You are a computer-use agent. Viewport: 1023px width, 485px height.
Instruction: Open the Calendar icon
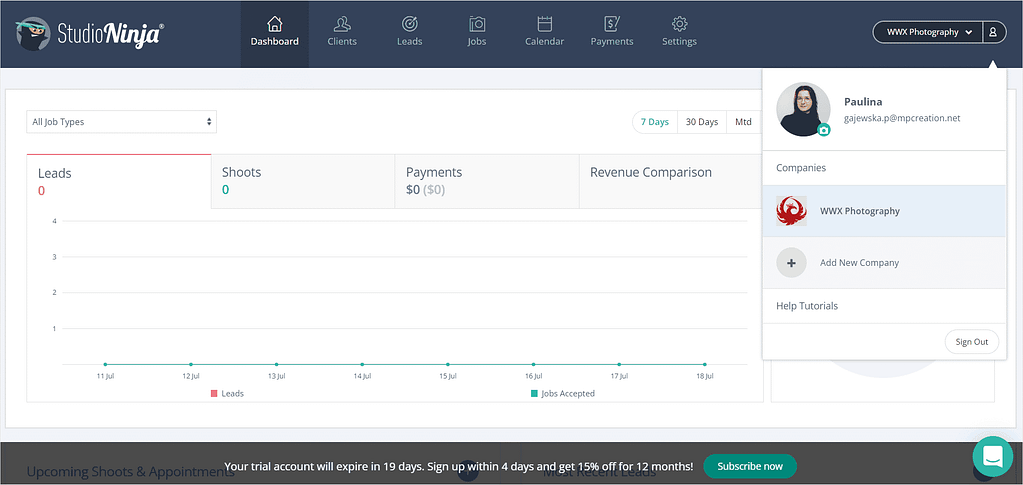coord(545,24)
